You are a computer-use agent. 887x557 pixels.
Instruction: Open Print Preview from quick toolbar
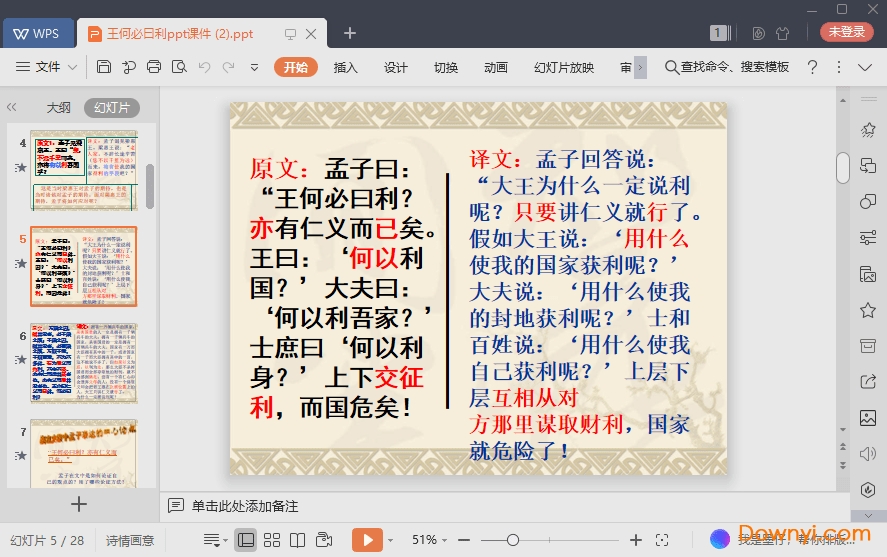click(179, 67)
